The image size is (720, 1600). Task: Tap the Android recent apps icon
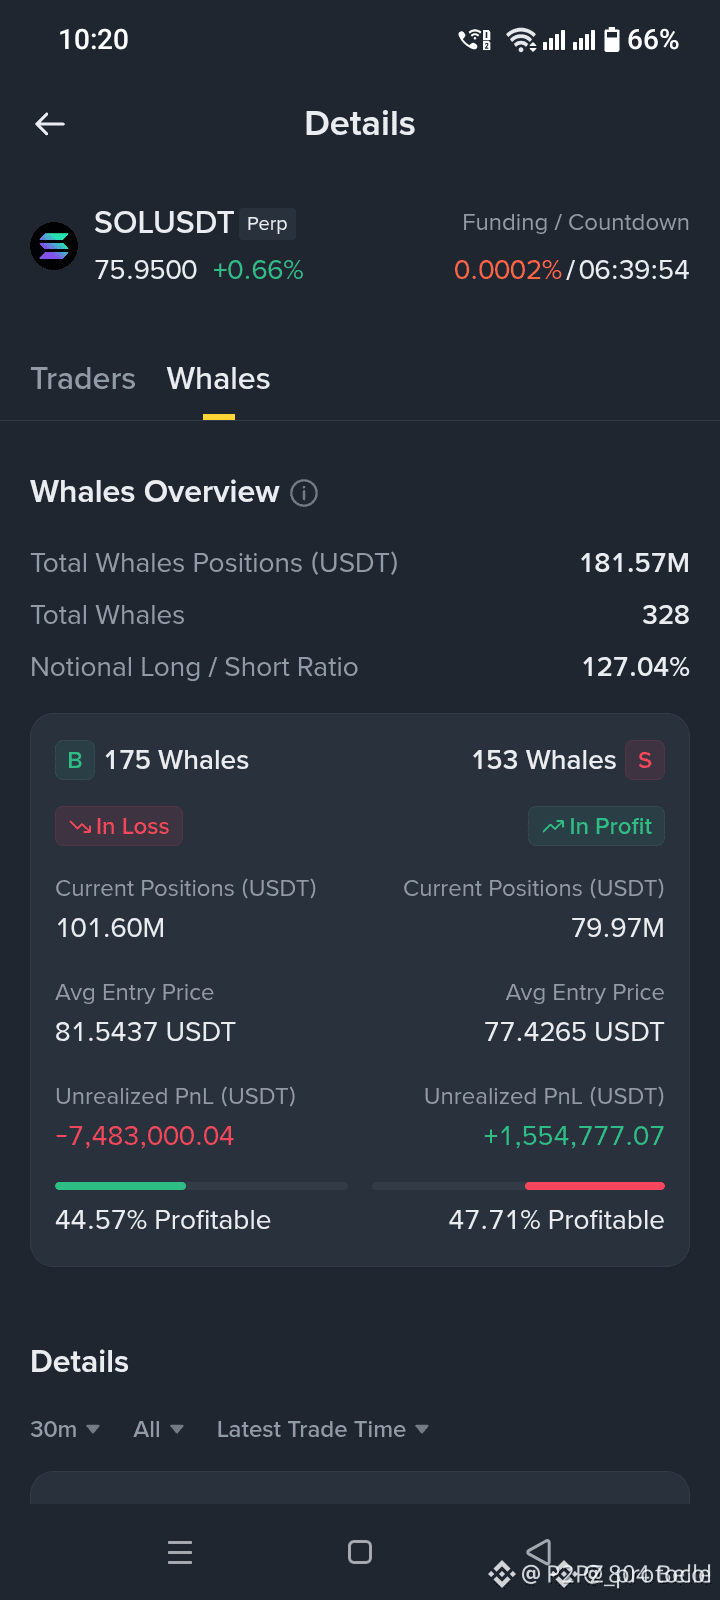tap(180, 1552)
